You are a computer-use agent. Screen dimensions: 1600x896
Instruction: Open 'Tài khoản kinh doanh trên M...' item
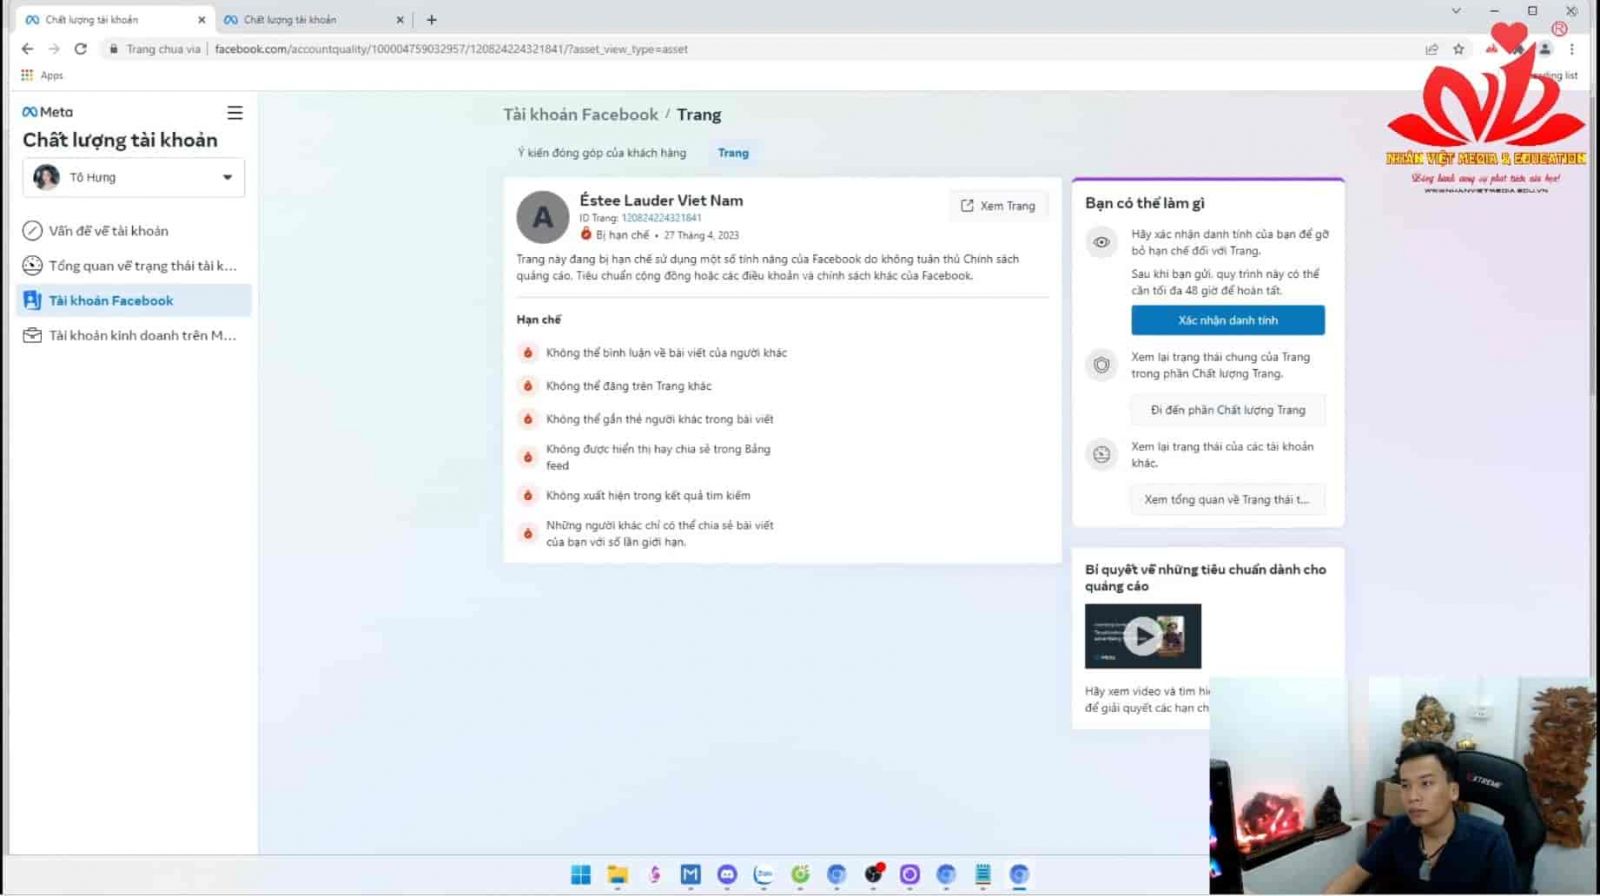click(x=134, y=335)
